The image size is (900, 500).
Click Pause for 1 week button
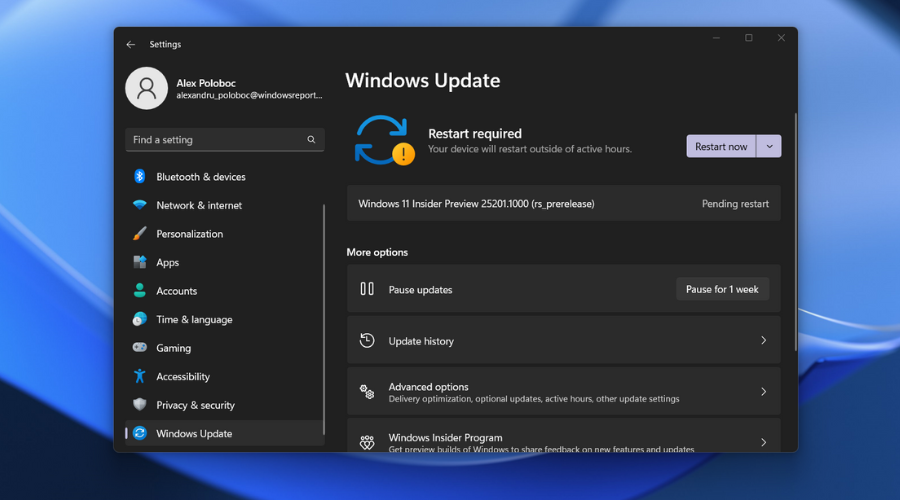click(x=722, y=289)
